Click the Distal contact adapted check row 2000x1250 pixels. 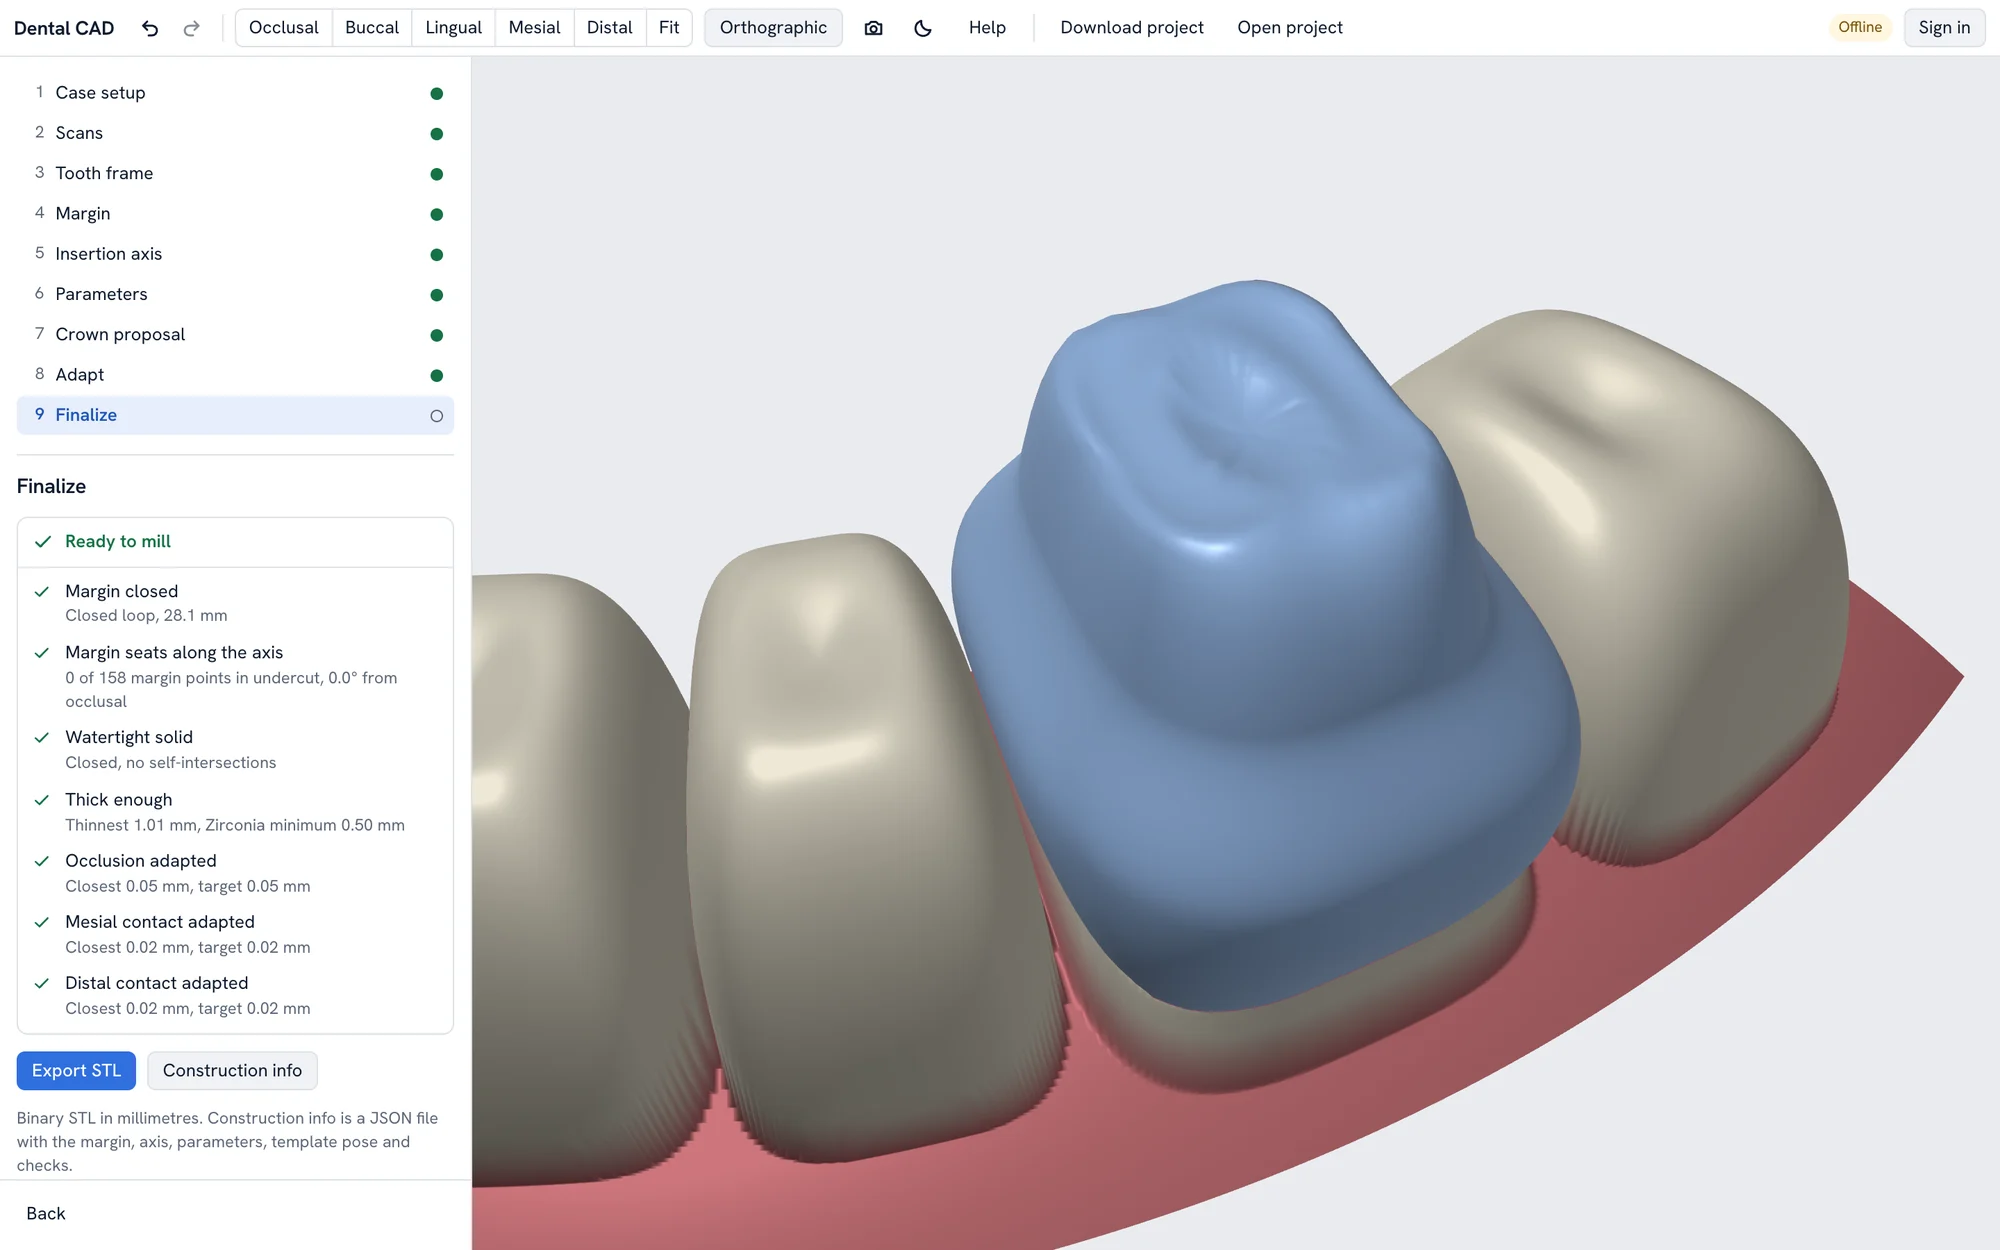tap(235, 995)
